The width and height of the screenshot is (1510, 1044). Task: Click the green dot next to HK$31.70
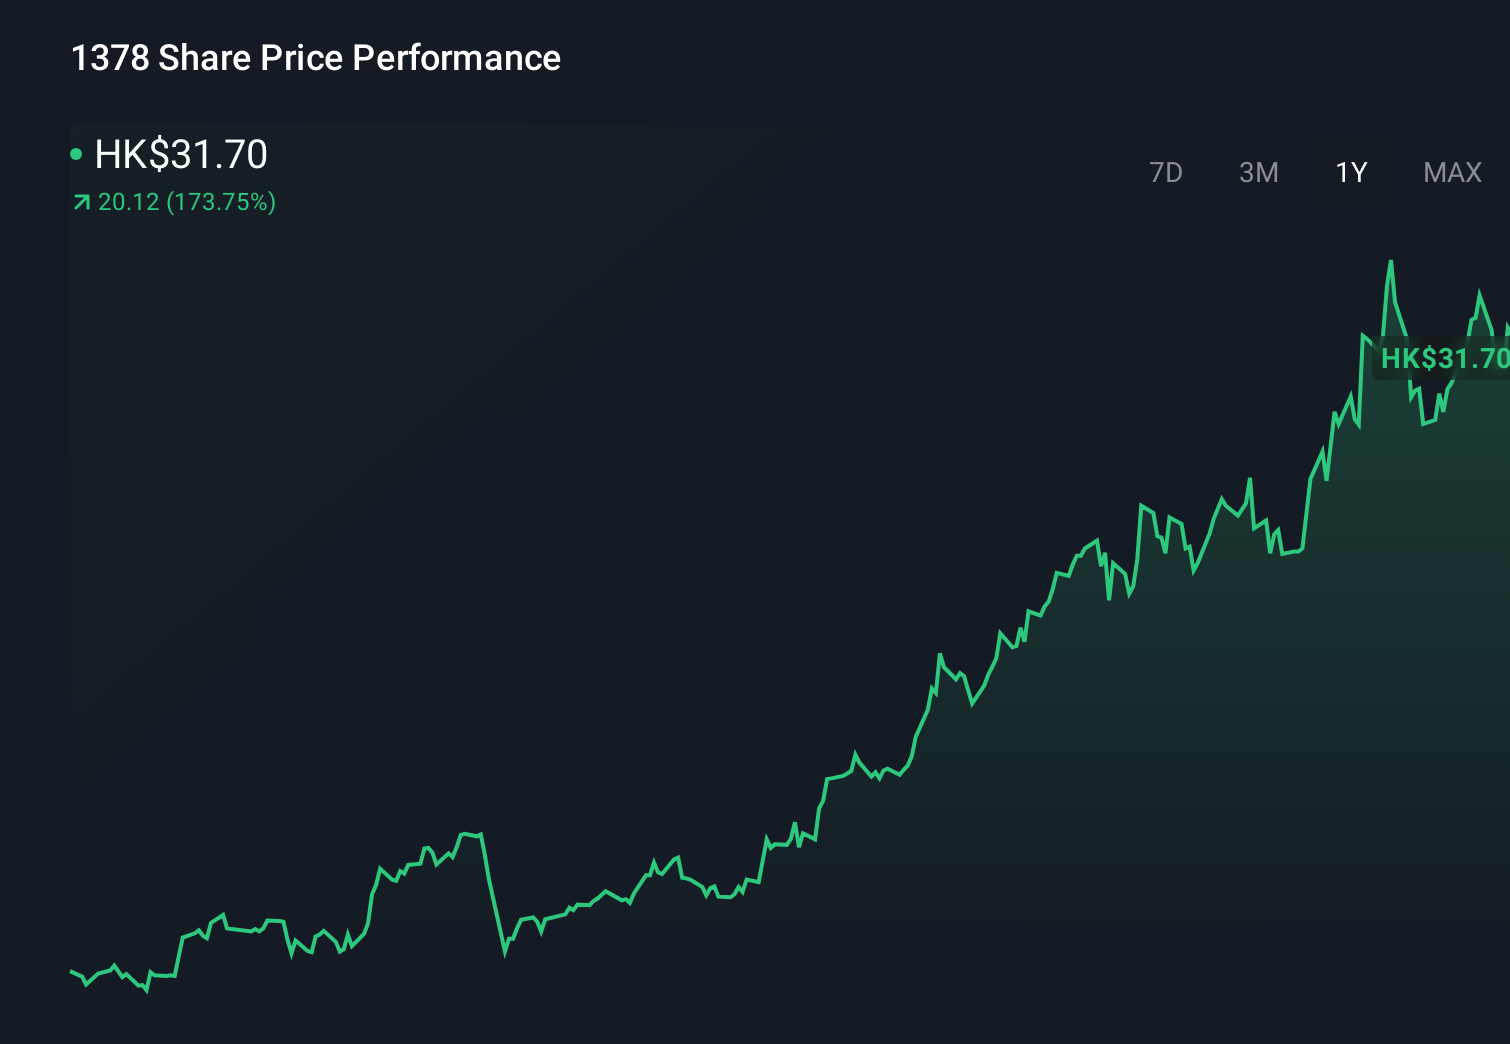pyautogui.click(x=77, y=154)
